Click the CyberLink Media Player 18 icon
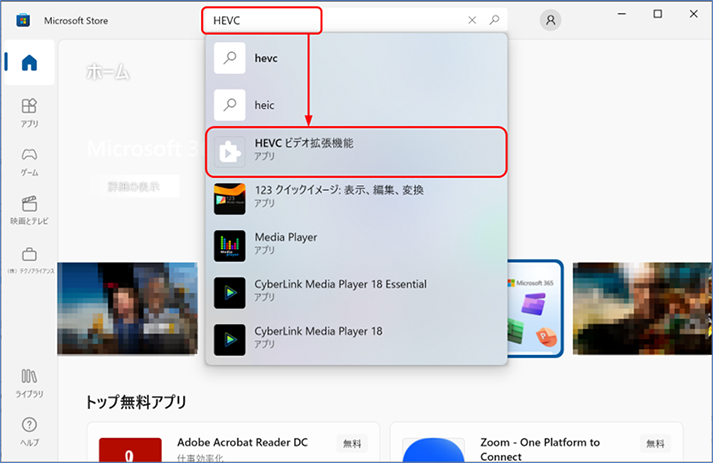This screenshot has height=463, width=713. (230, 339)
